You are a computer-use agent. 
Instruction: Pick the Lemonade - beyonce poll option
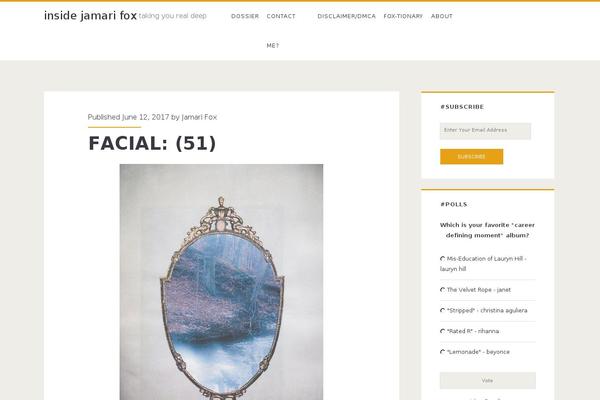(443, 352)
